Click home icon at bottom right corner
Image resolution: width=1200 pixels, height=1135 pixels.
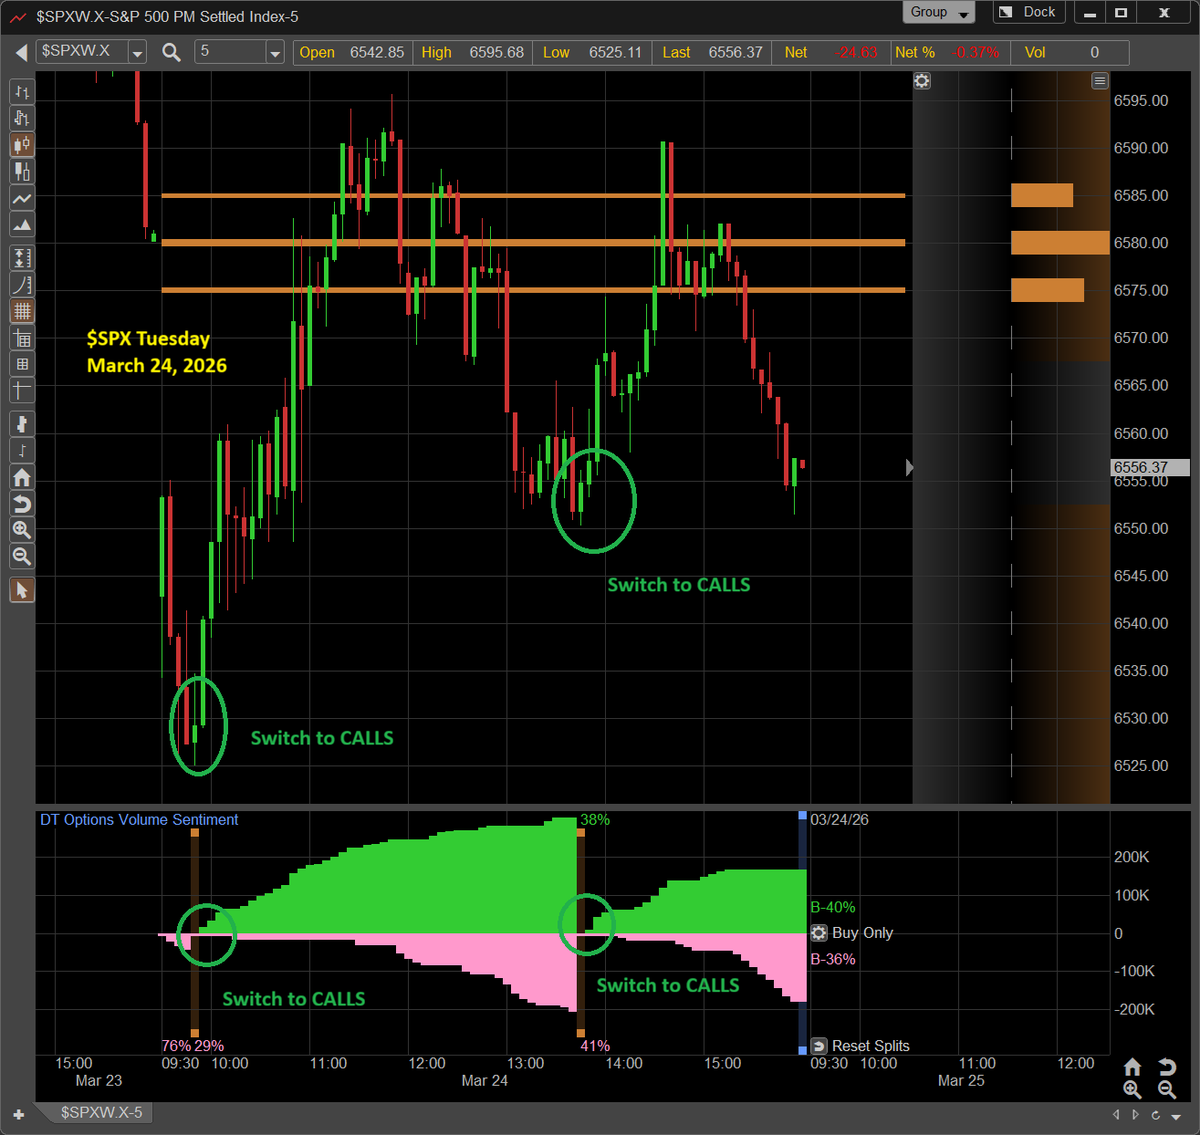click(1132, 1067)
